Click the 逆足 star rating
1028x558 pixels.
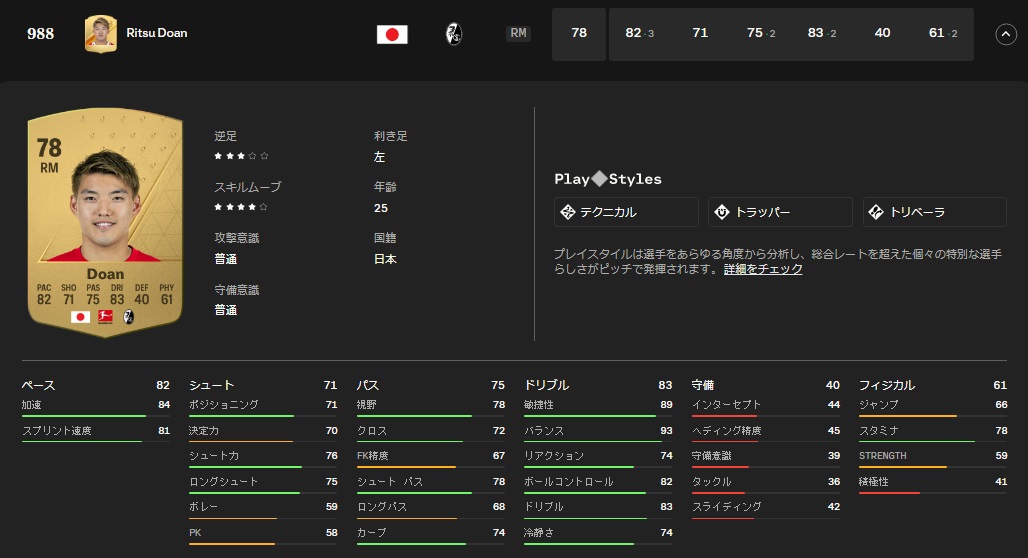[241, 156]
